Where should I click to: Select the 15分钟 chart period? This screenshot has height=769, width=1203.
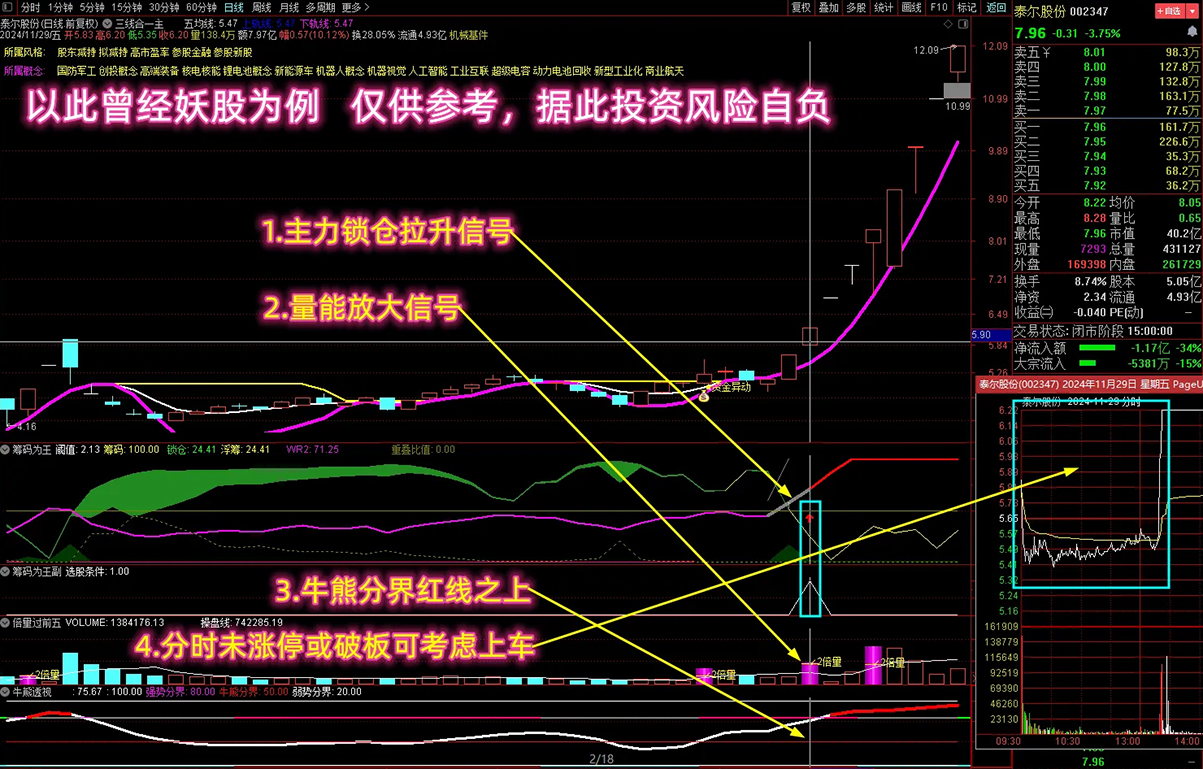[127, 7]
